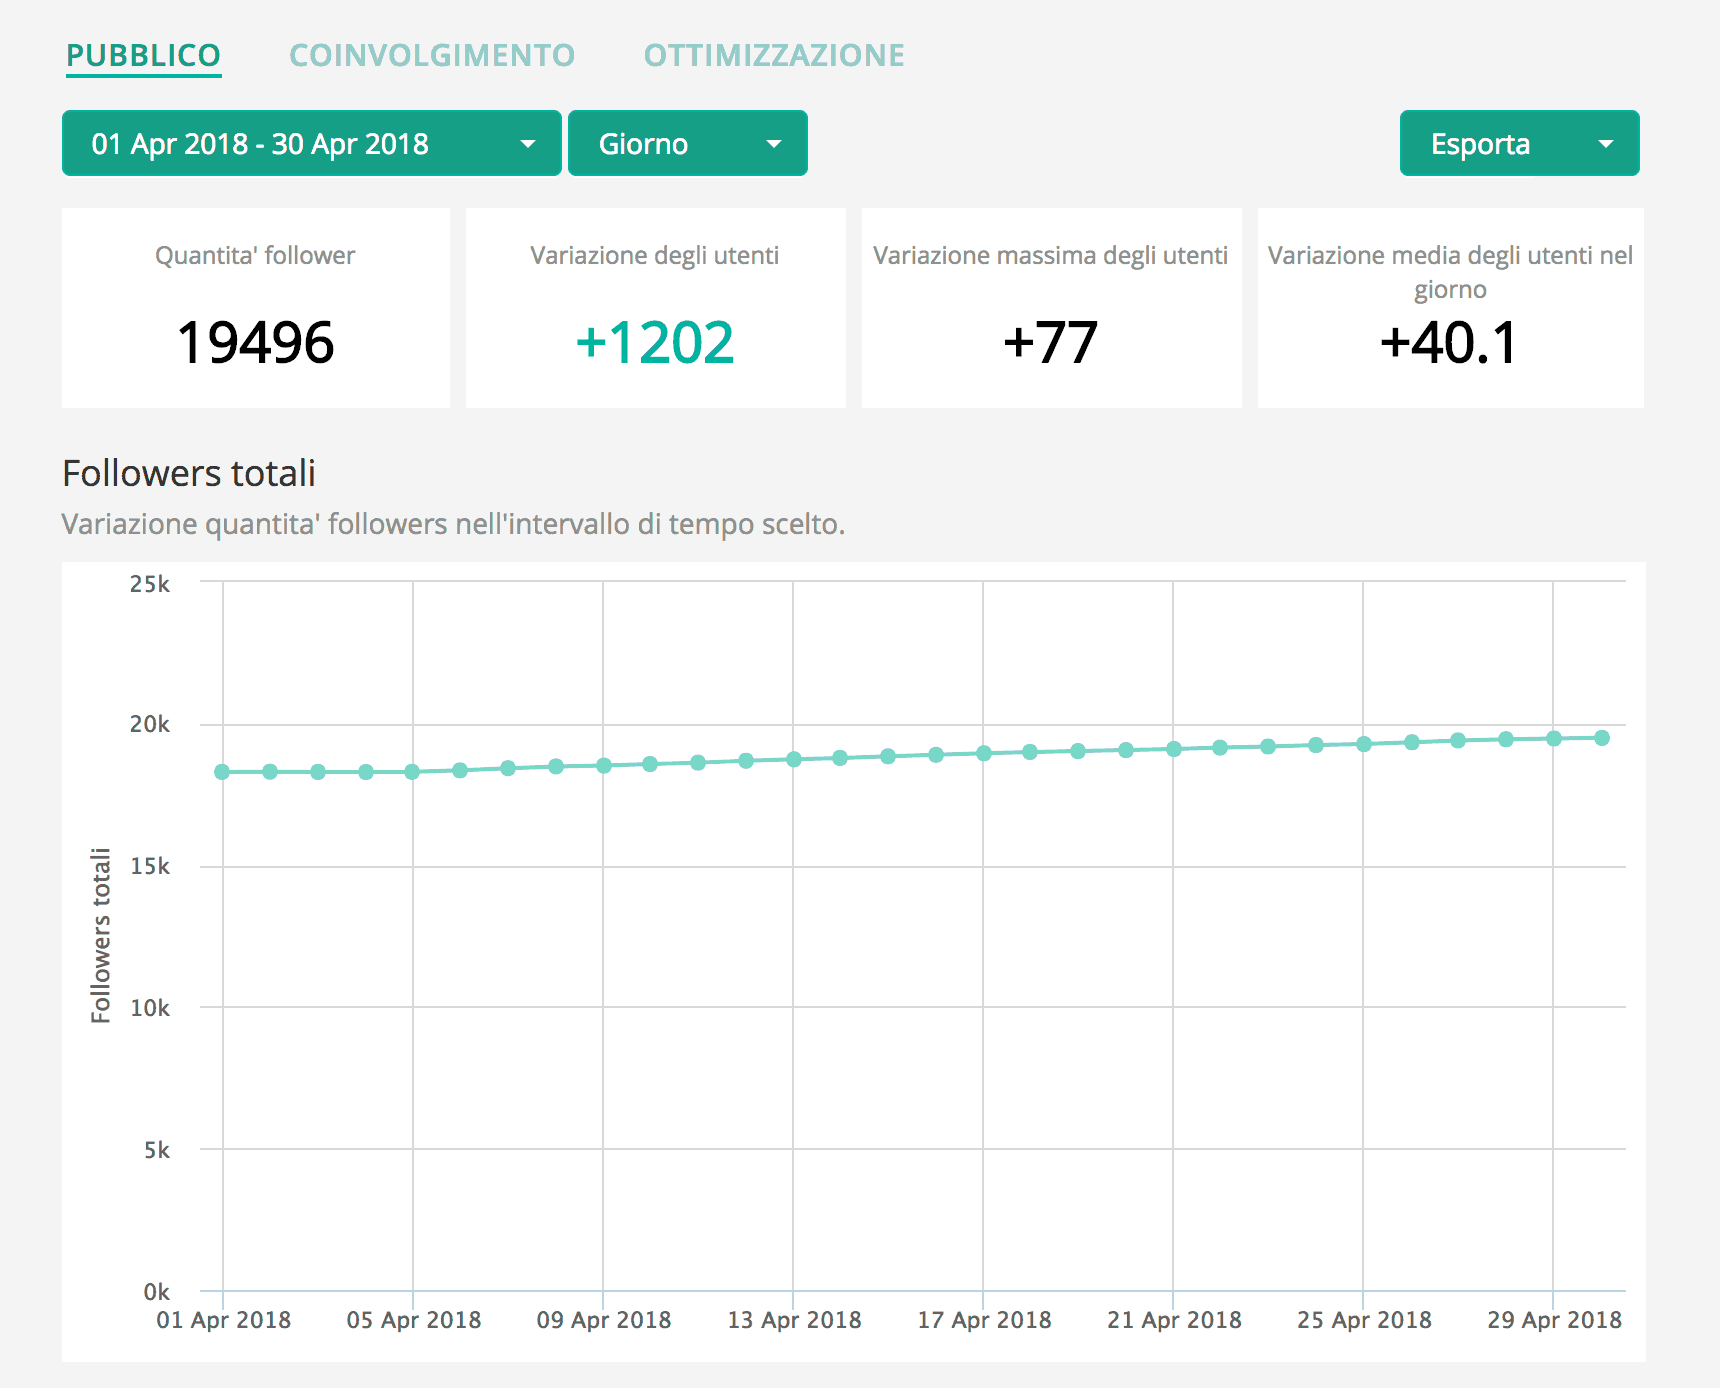Click the date range dropdown chevron
Image resolution: width=1720 pixels, height=1388 pixels.
click(529, 143)
